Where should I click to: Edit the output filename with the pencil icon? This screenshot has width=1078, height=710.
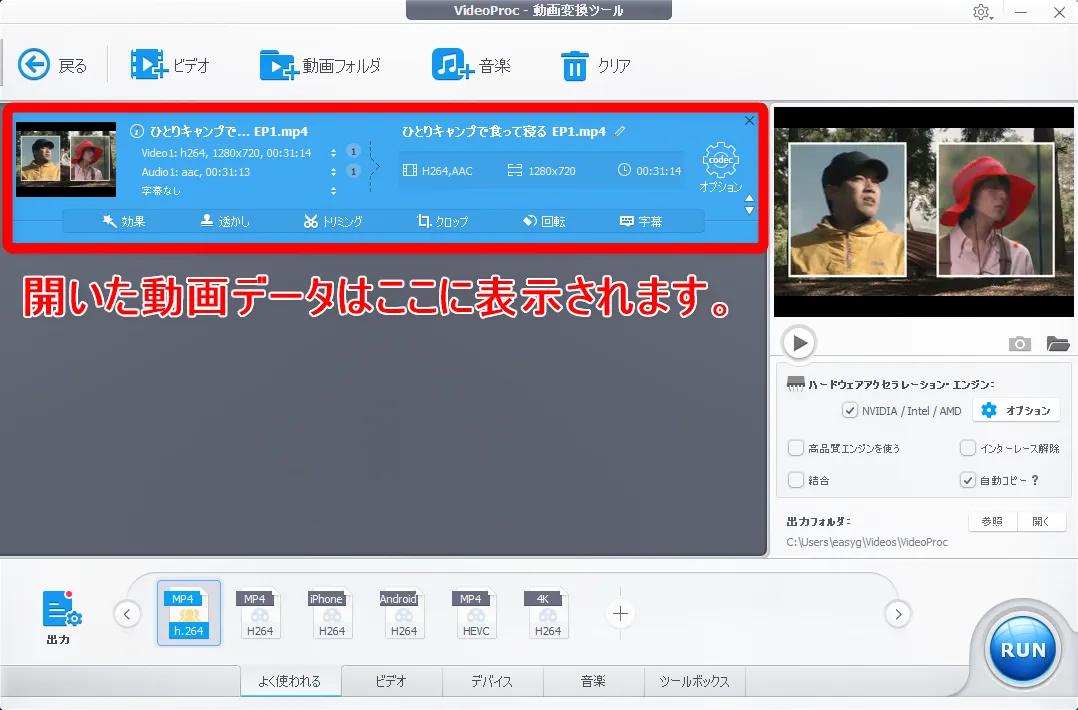[619, 131]
